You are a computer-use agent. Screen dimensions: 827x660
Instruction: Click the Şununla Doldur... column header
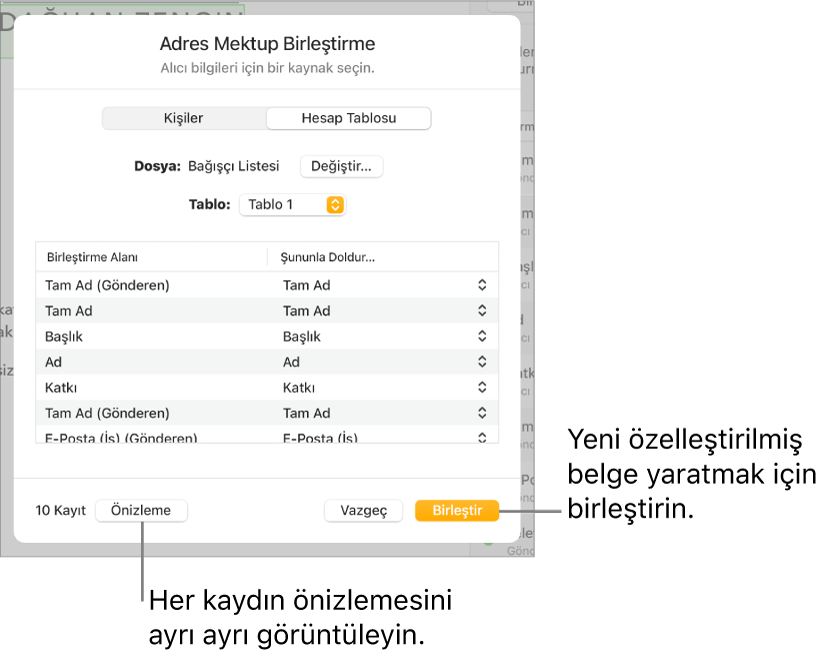(328, 257)
